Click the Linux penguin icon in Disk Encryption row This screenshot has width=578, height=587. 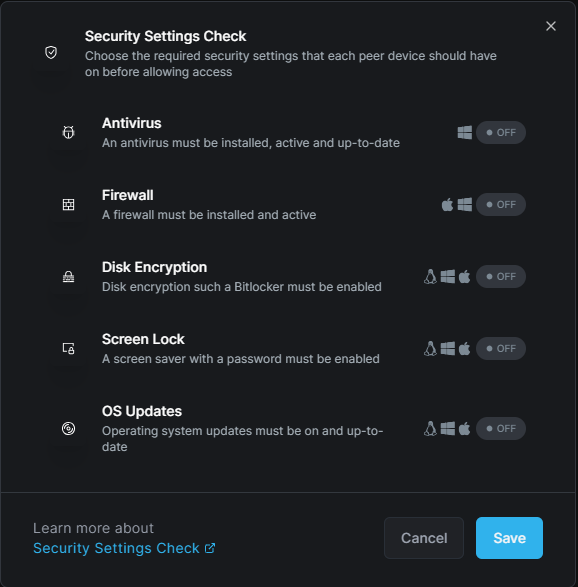click(x=431, y=277)
